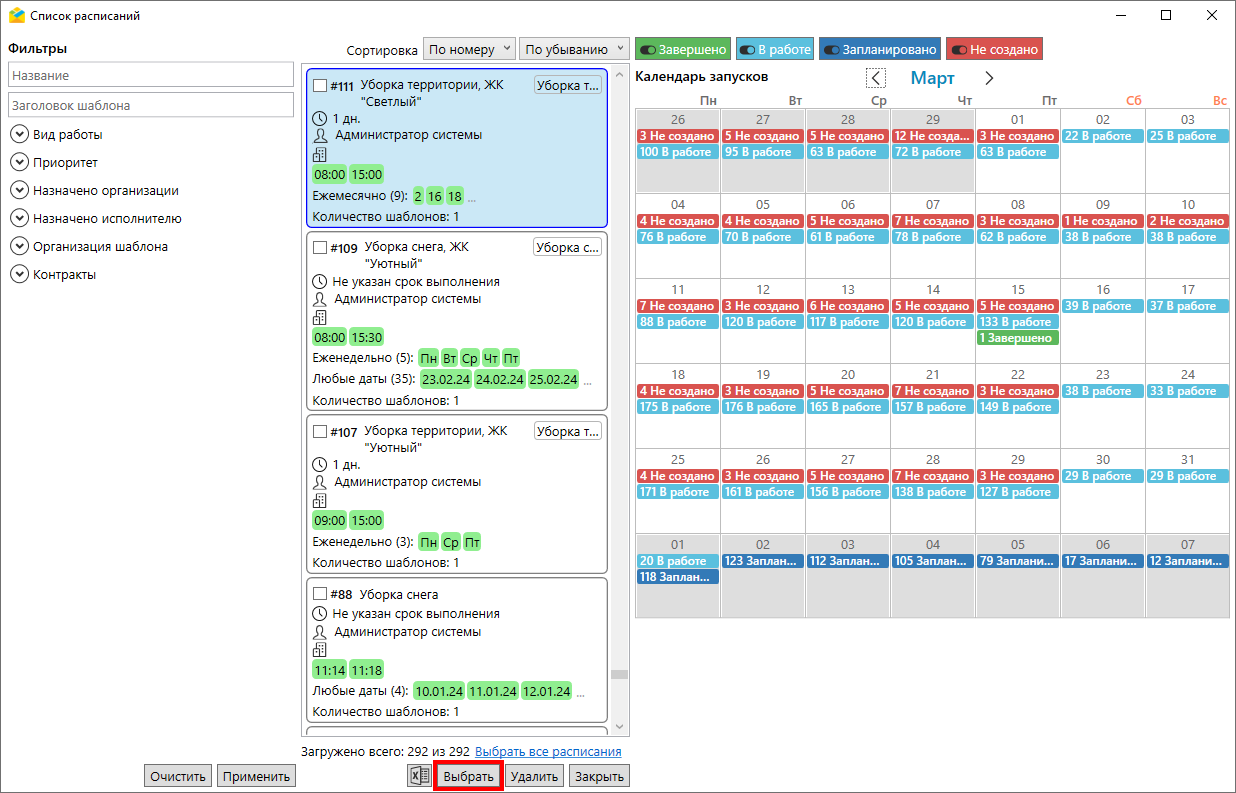Click the app icon in title bar
Screen dimensions: 1236x793
click(x=16, y=16)
